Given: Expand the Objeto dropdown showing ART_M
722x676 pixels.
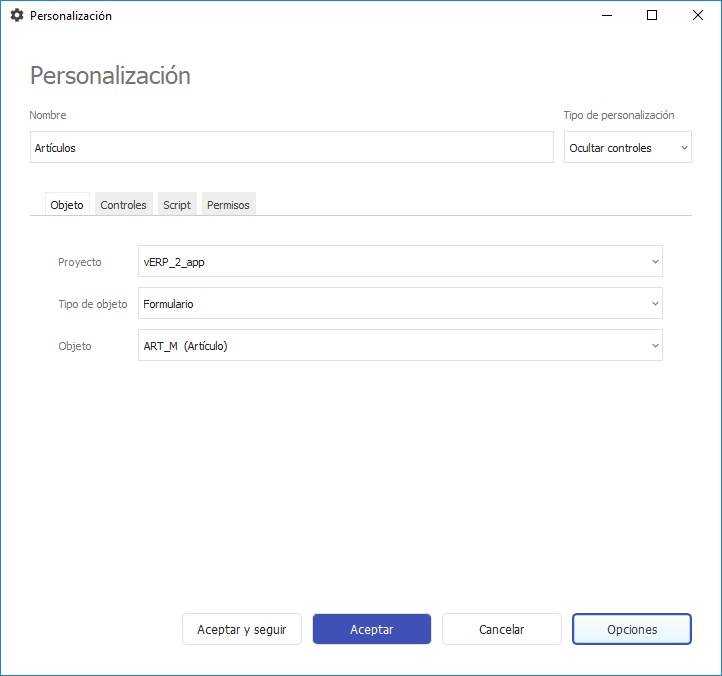Looking at the screenshot, I should tap(400, 345).
